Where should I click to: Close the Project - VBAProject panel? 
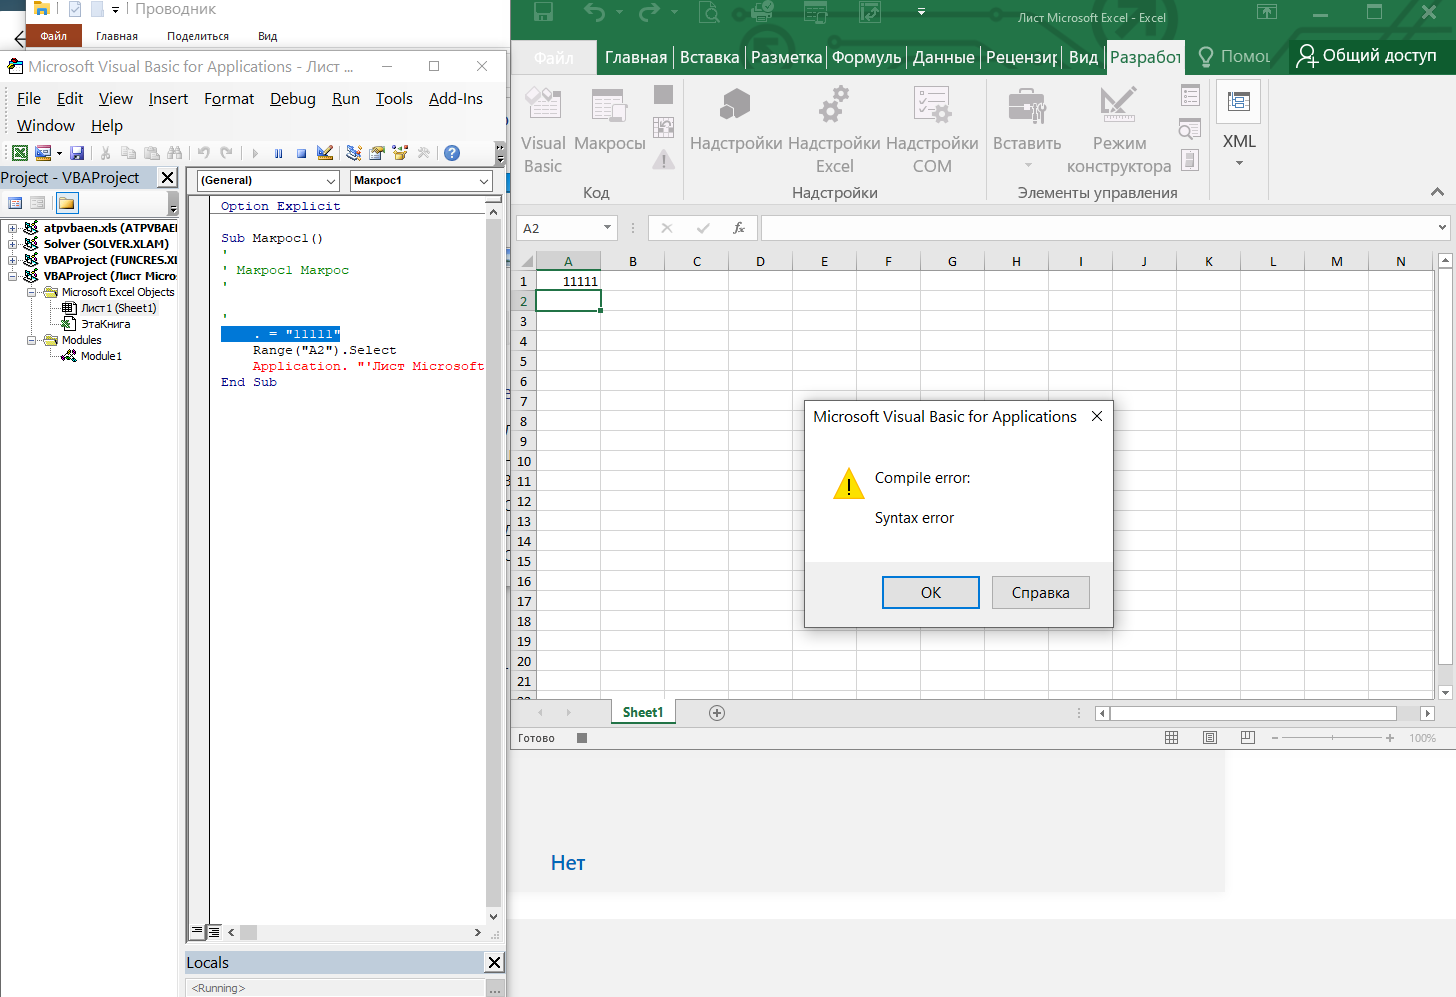point(168,177)
